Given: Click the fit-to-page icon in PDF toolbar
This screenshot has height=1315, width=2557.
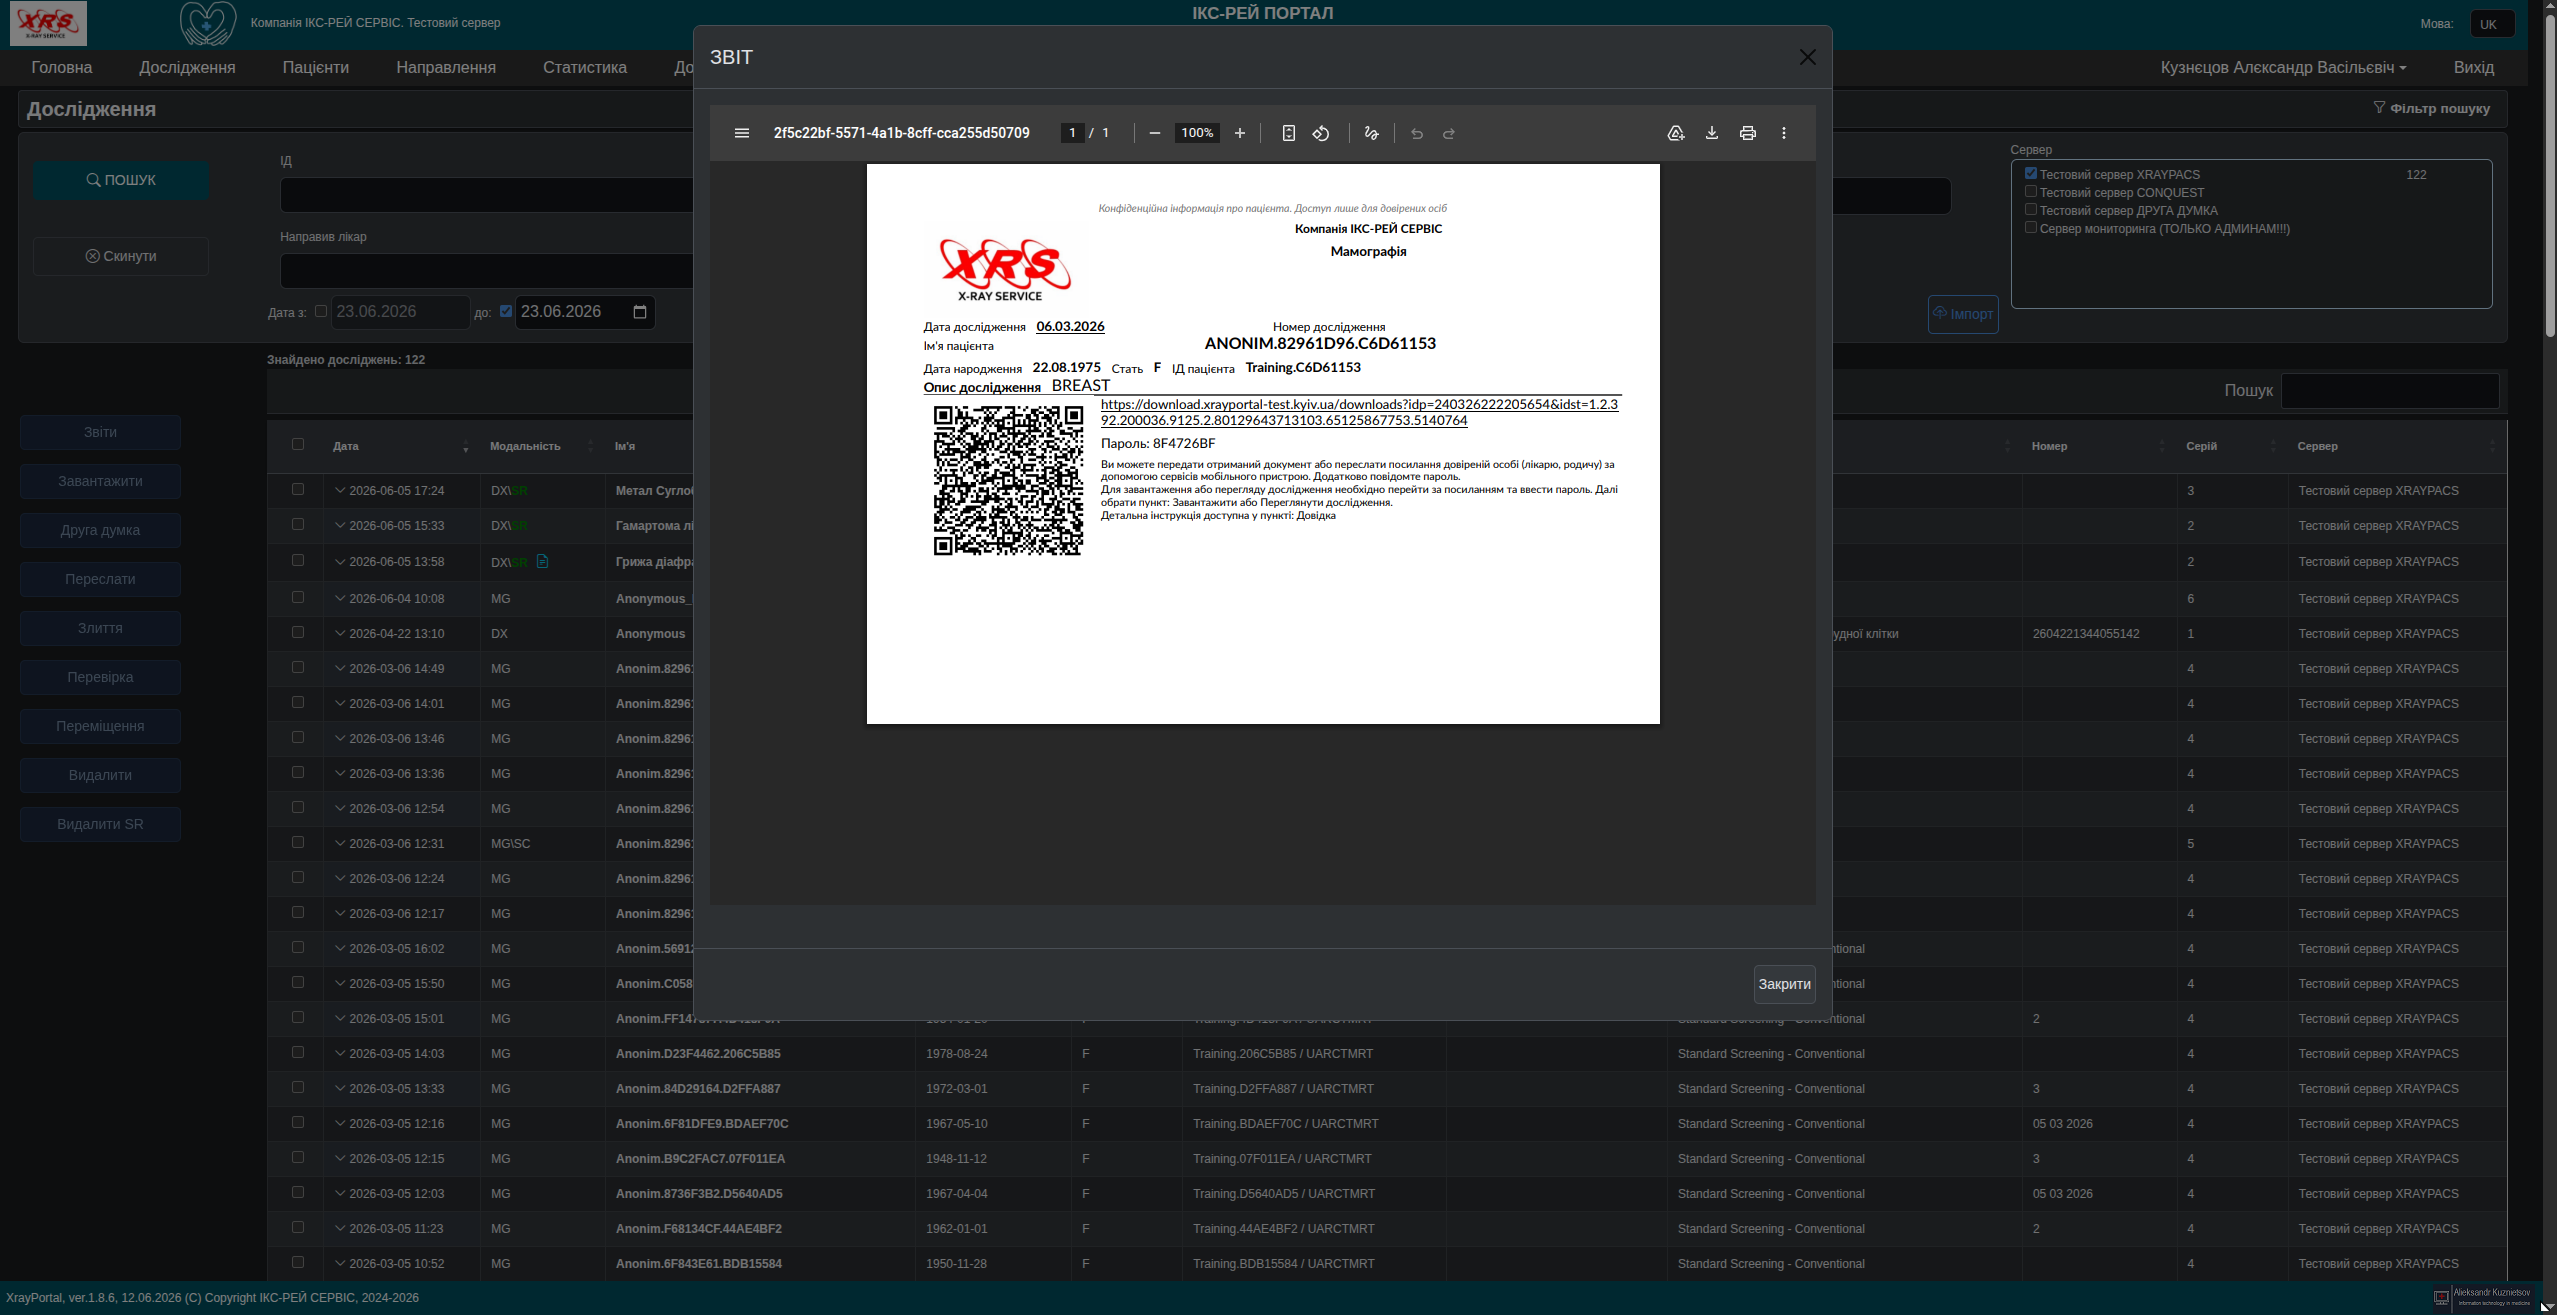Looking at the screenshot, I should 1289,133.
